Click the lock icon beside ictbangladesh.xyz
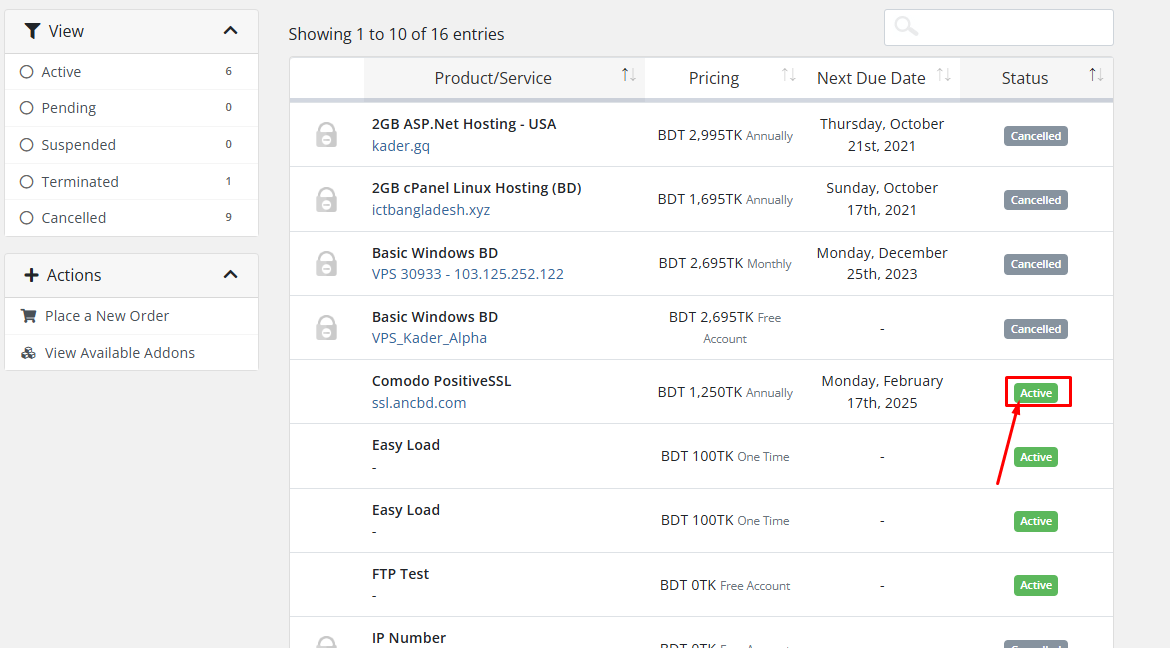1170x648 pixels. click(326, 199)
